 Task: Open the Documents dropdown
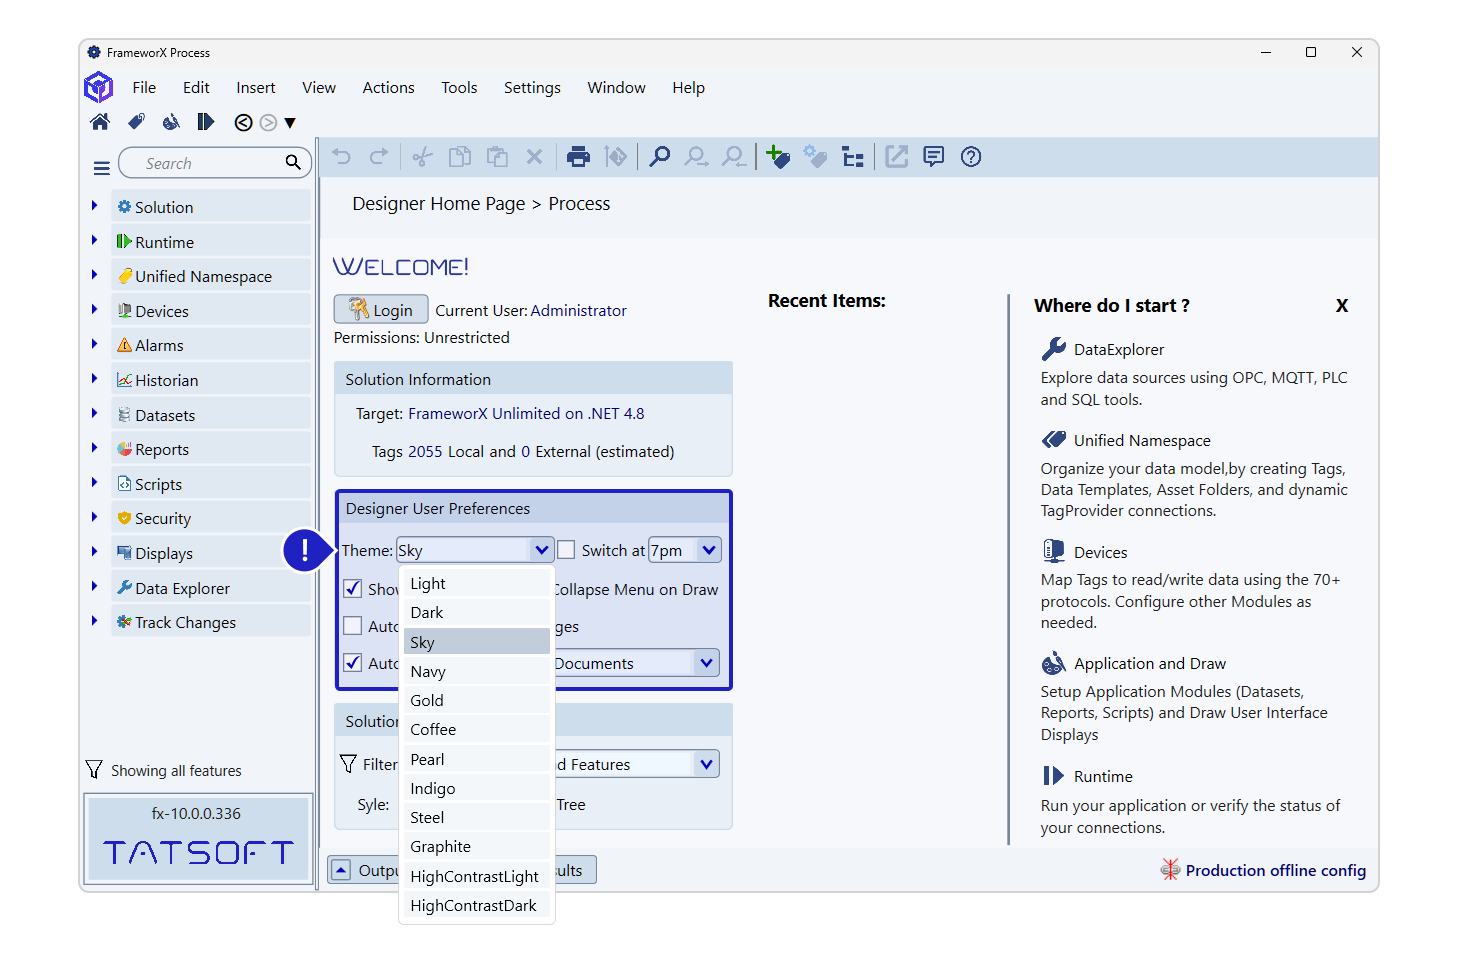pyautogui.click(x=707, y=663)
